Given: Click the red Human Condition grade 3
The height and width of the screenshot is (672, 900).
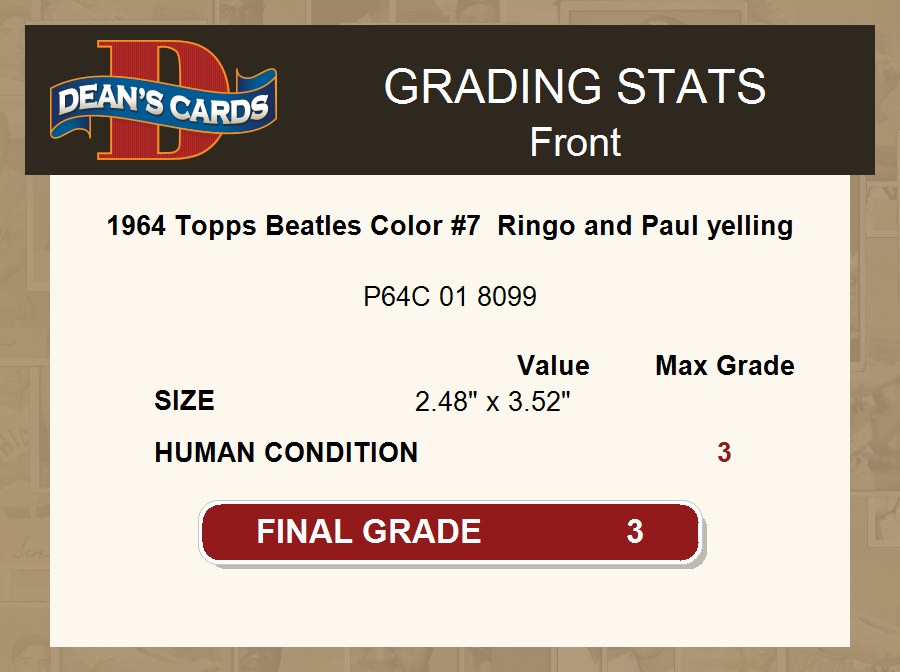Looking at the screenshot, I should click(724, 452).
